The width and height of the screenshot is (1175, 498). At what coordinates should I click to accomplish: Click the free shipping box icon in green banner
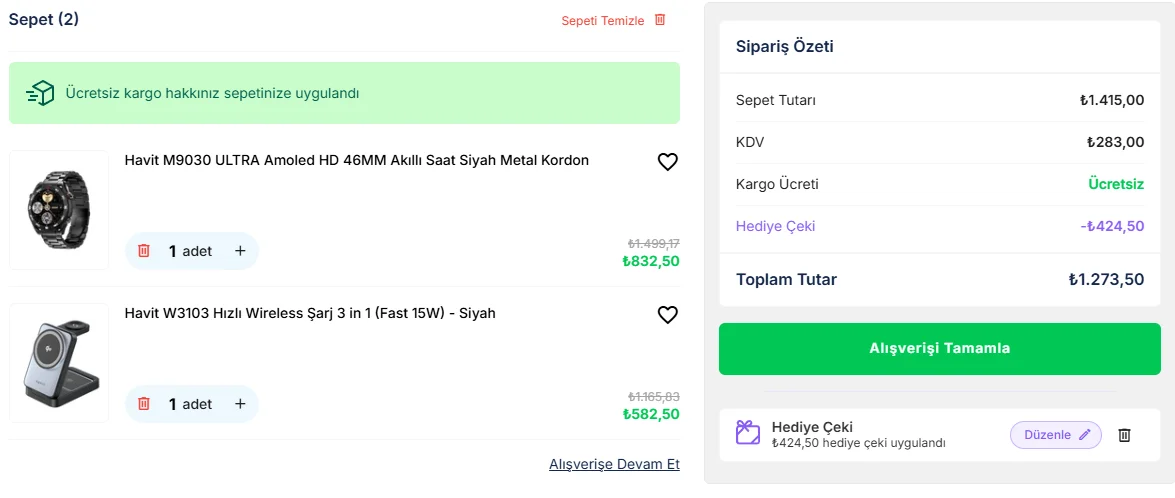[x=40, y=93]
